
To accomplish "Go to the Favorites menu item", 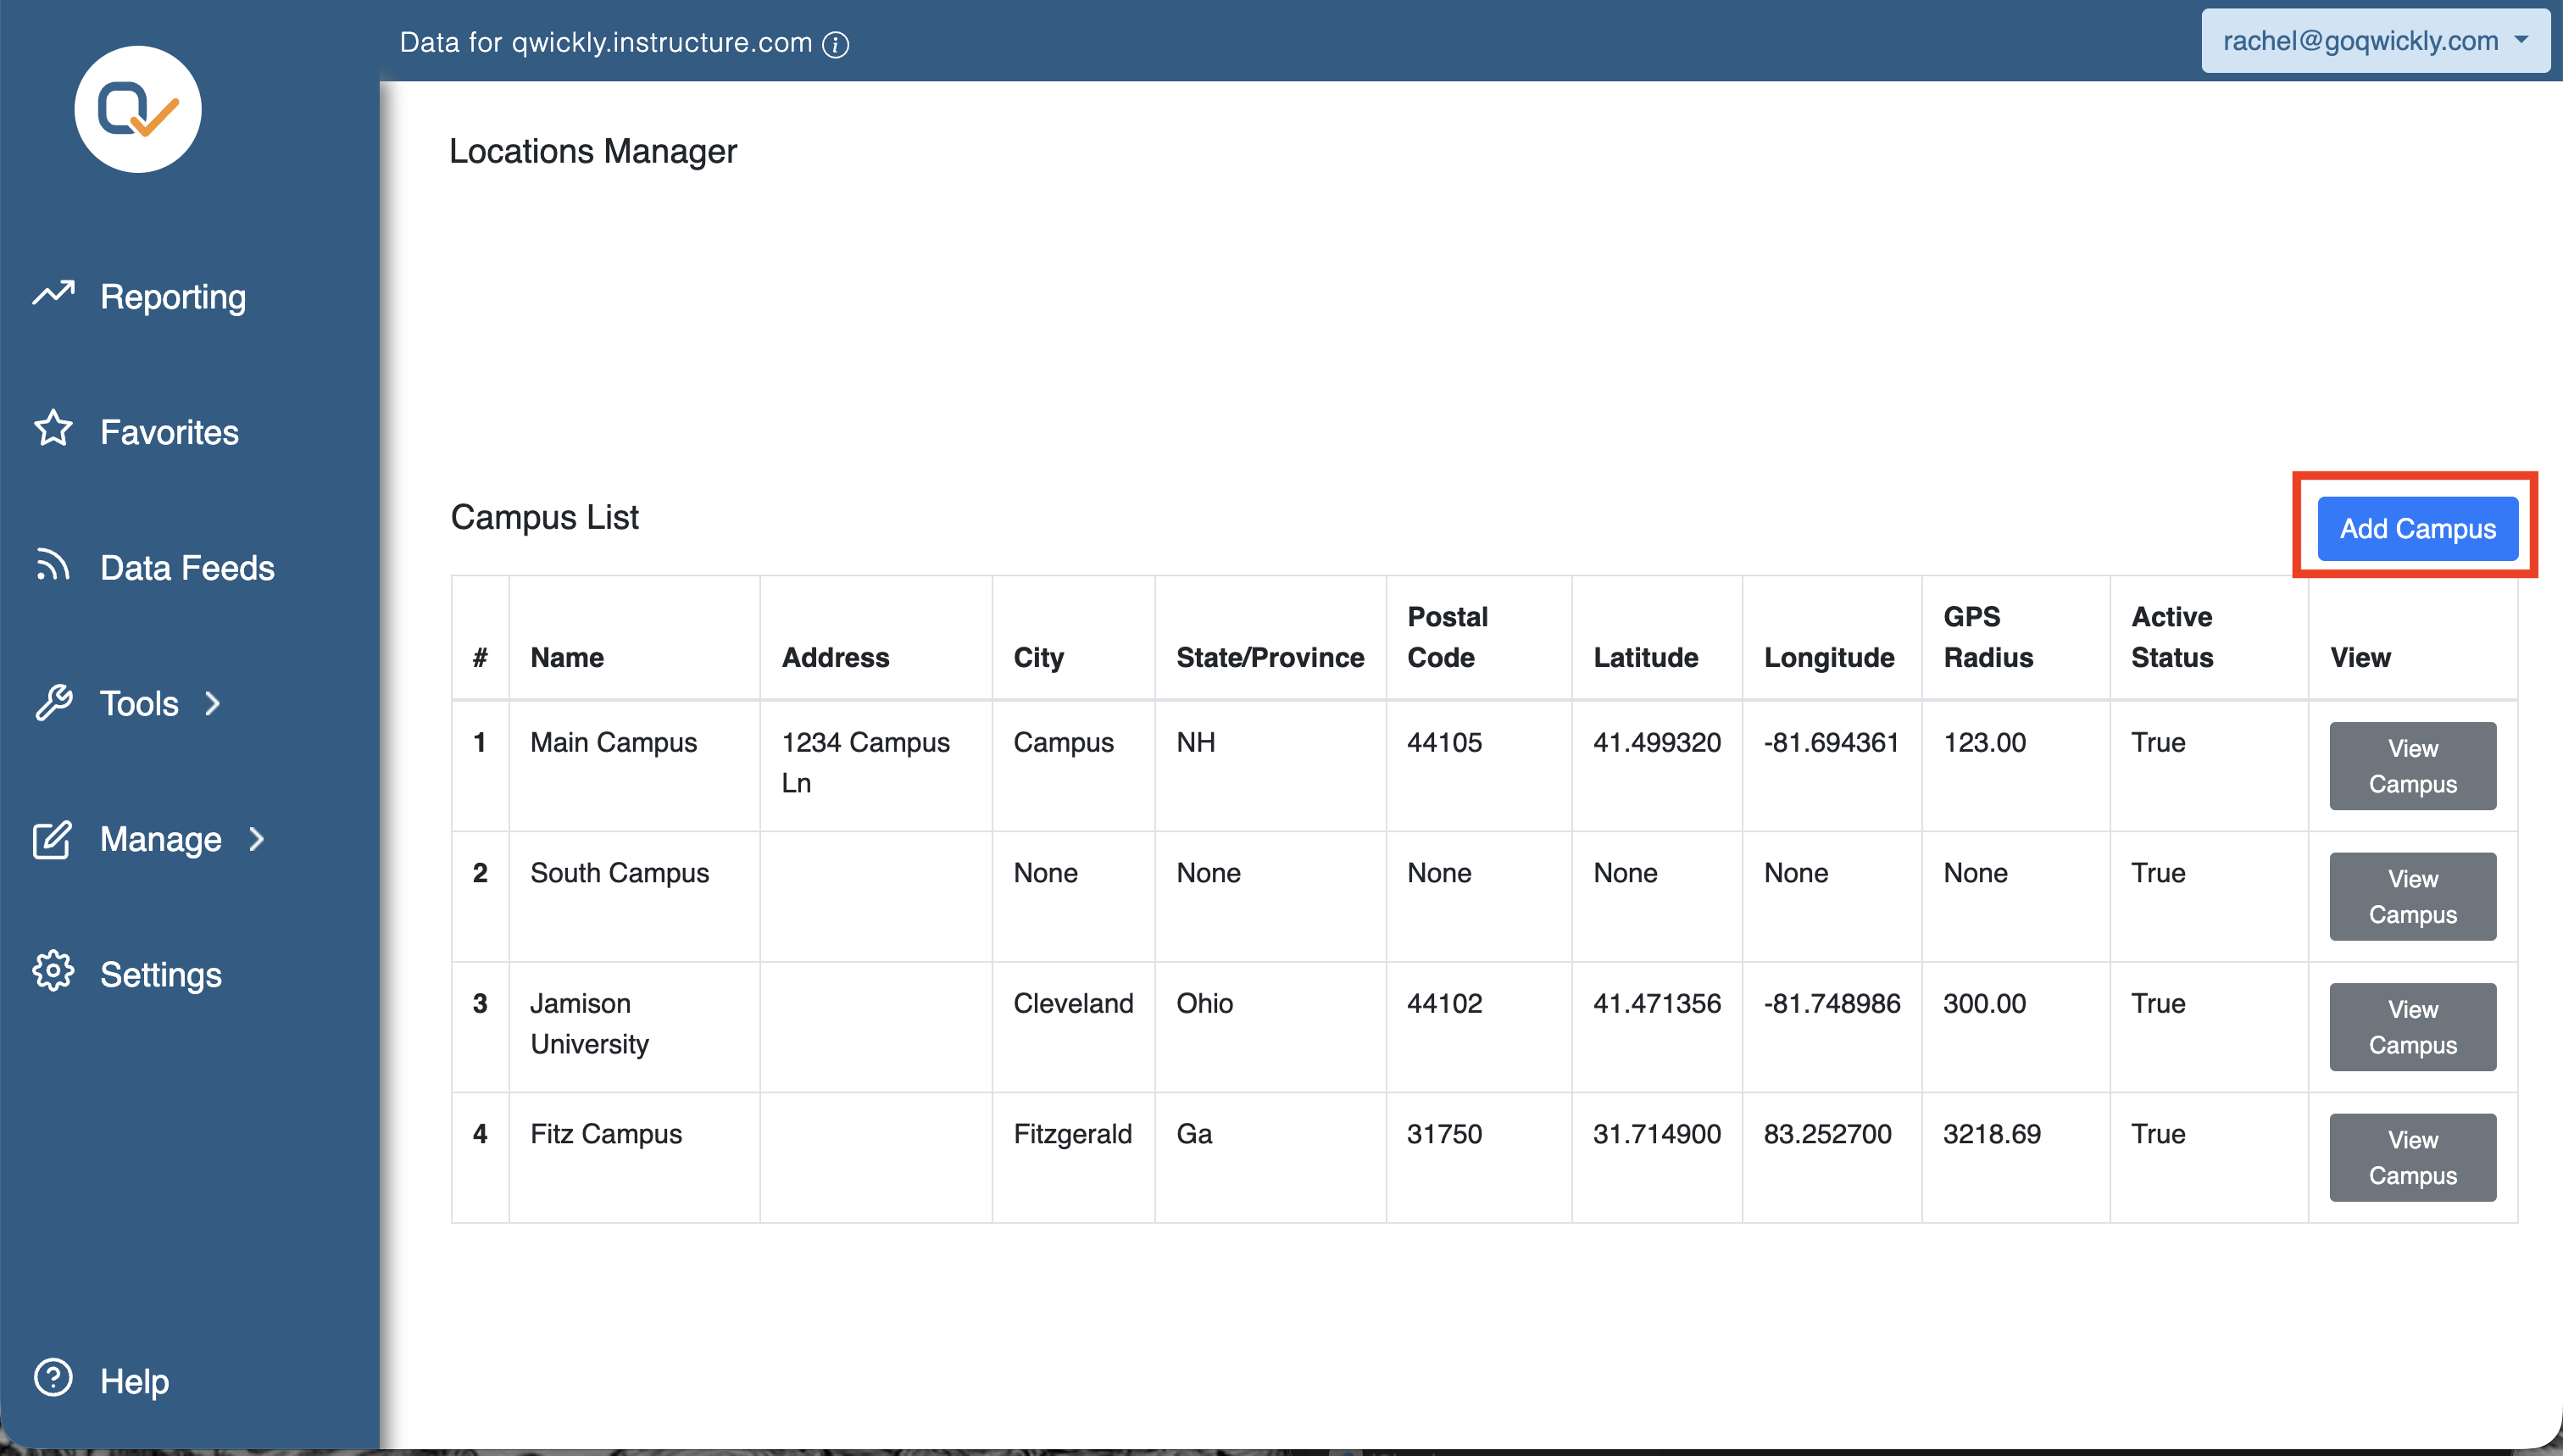I will [x=169, y=432].
